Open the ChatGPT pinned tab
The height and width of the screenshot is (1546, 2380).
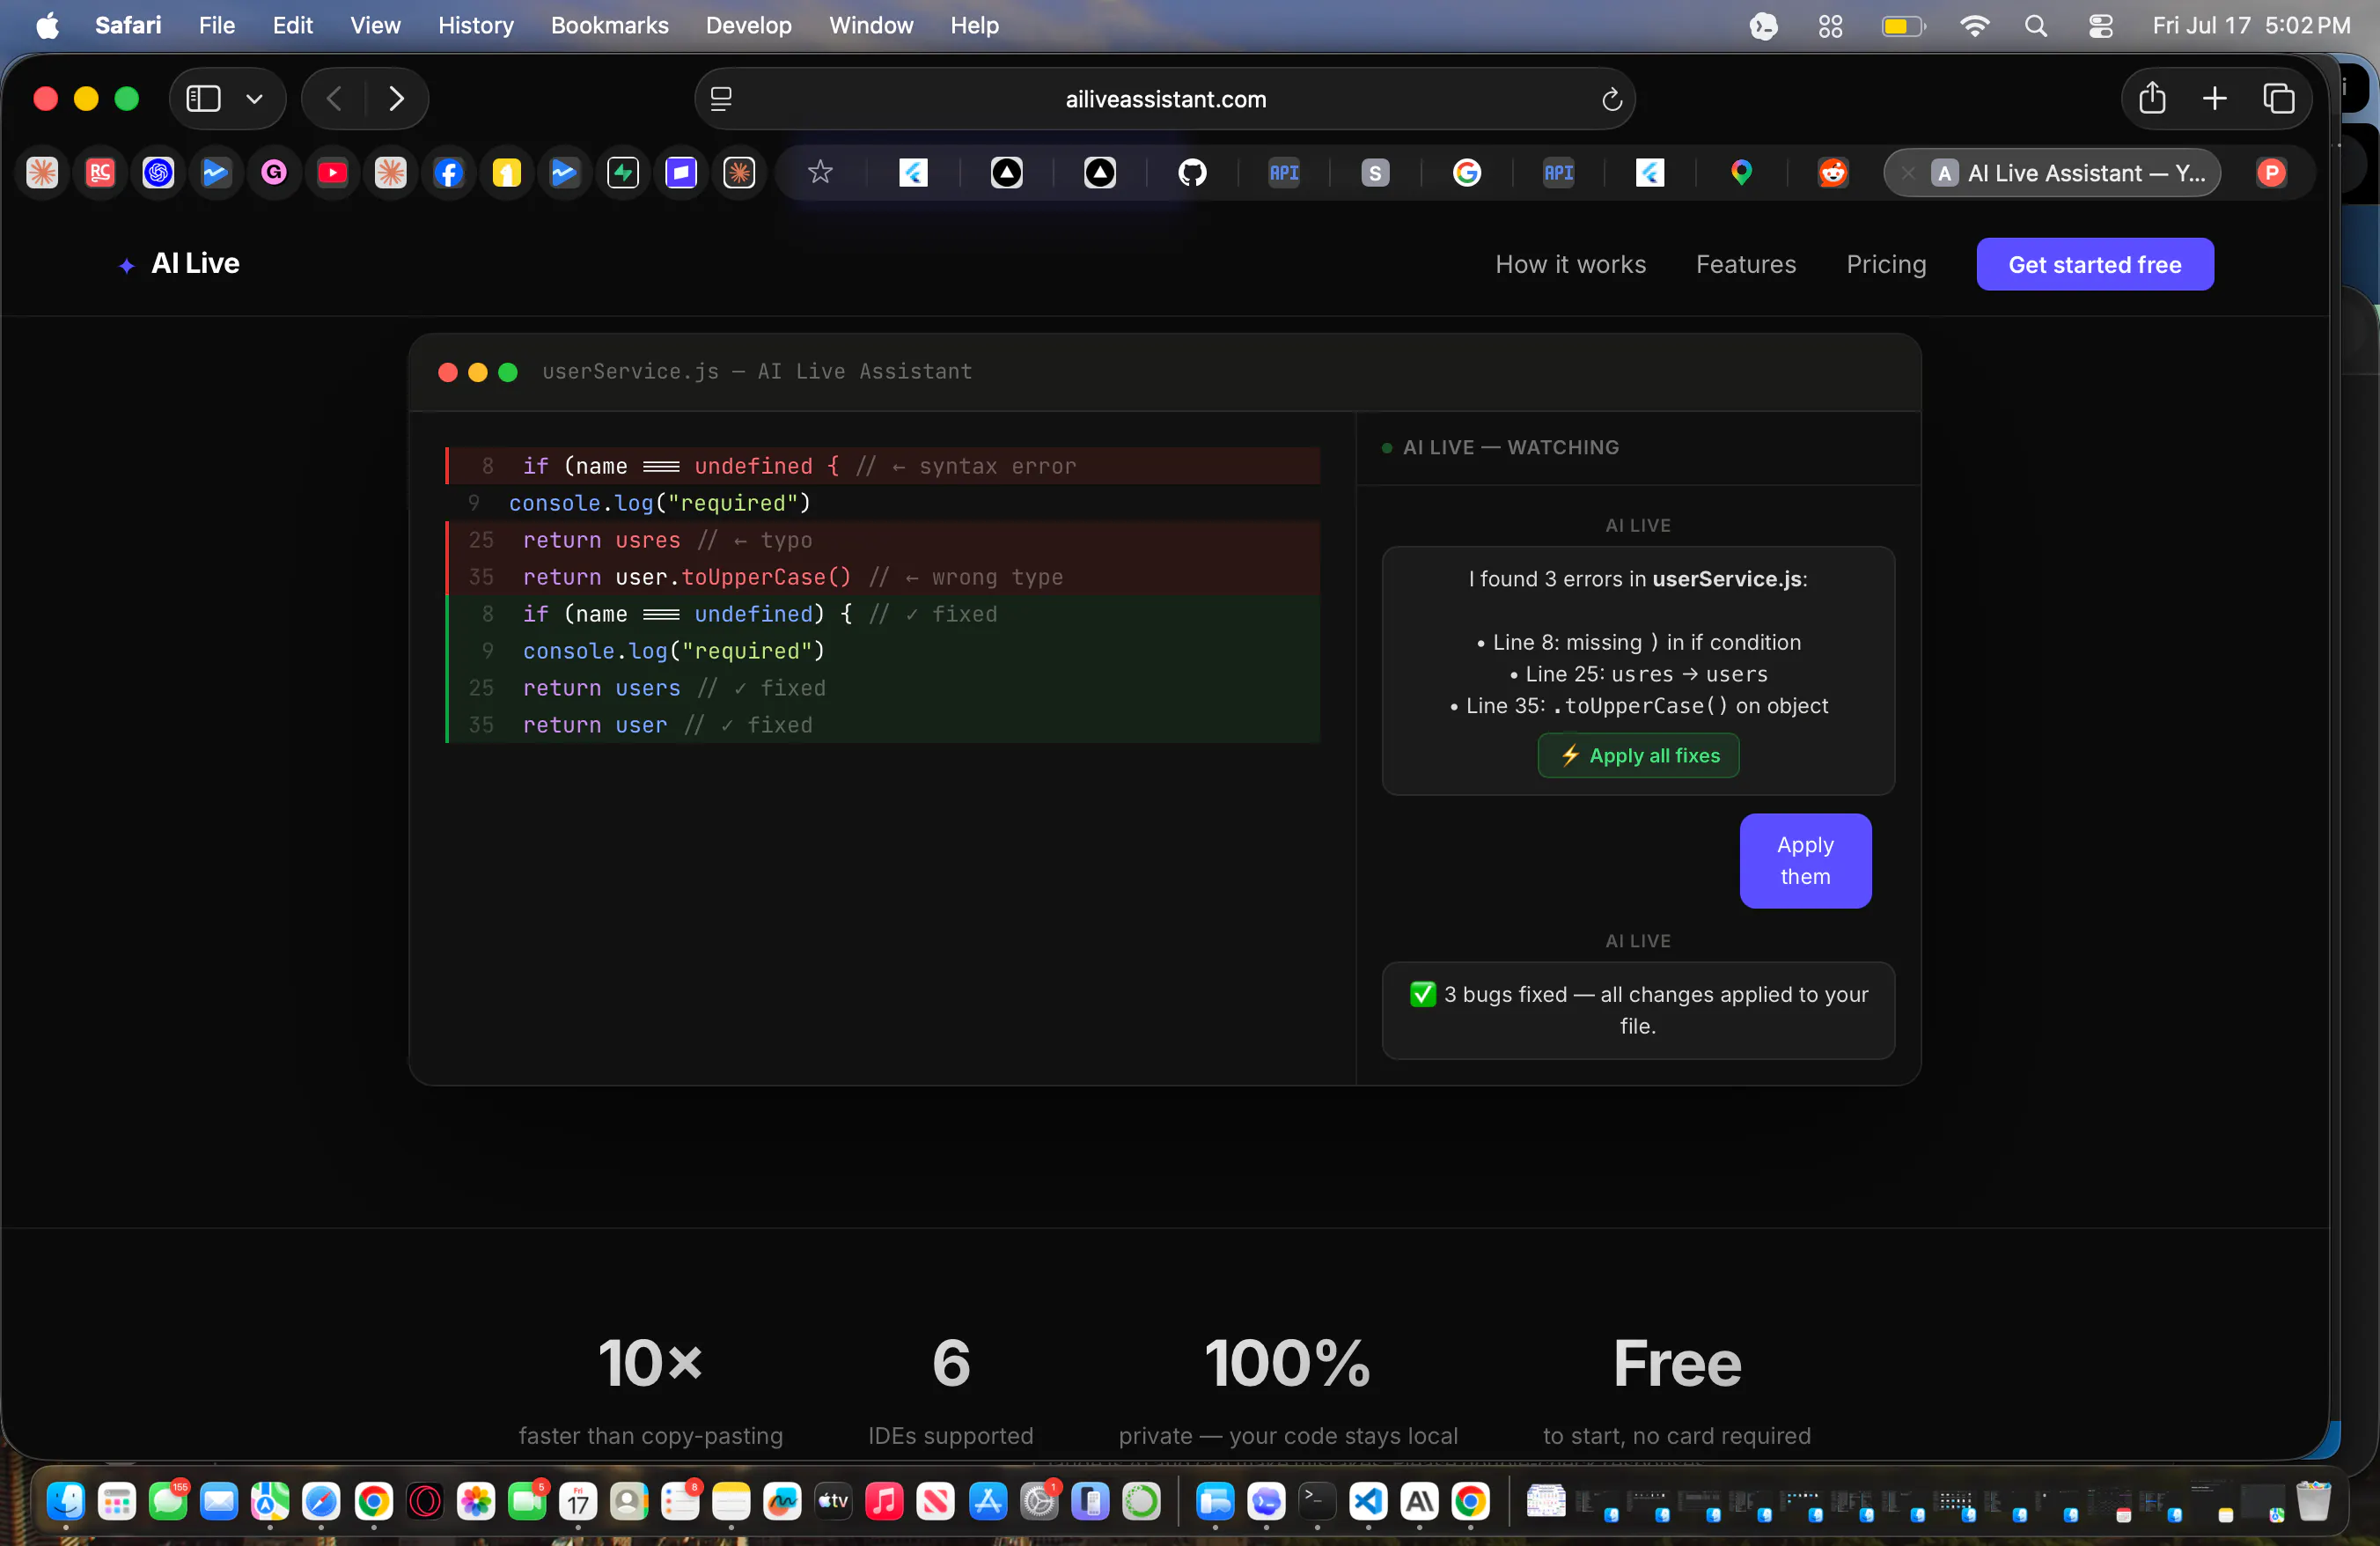(158, 173)
